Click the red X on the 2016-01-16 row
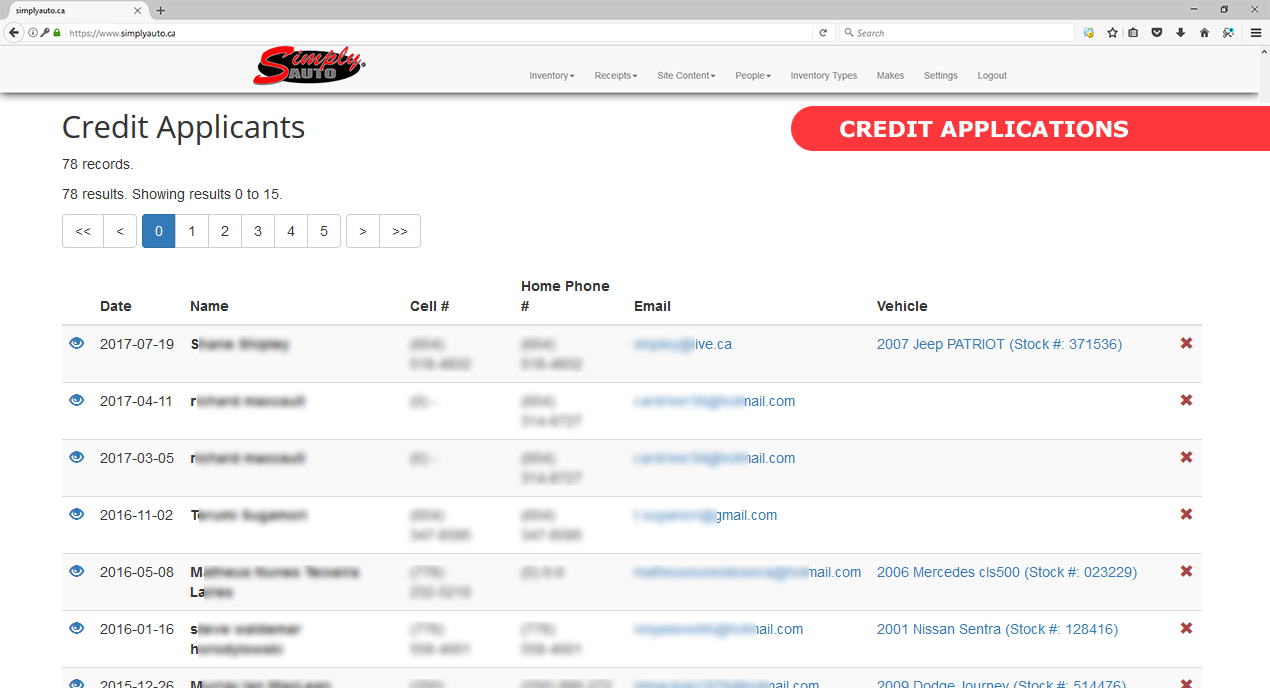This screenshot has height=688, width=1270. [1186, 628]
